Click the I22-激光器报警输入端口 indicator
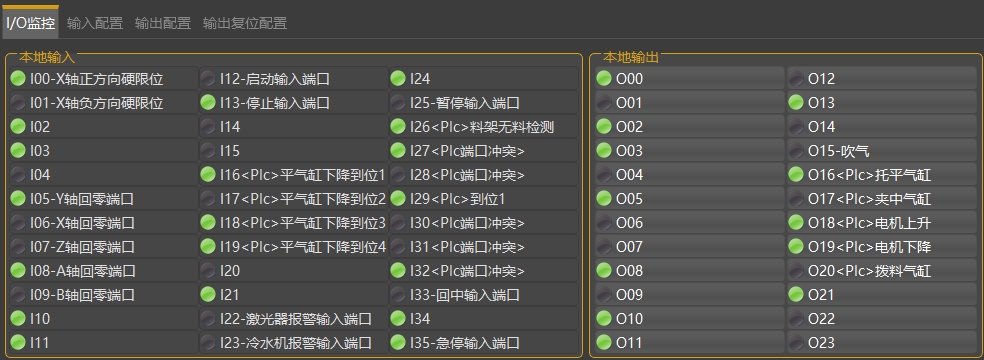Viewport: 984px width, 360px height. pyautogui.click(x=208, y=319)
